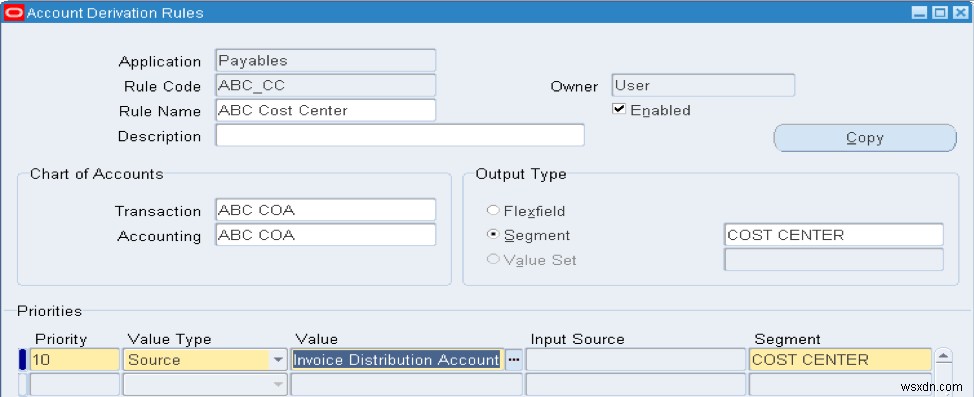Click the Accounting chart of accounts field
Viewport: 974px width, 397px height.
coord(325,235)
